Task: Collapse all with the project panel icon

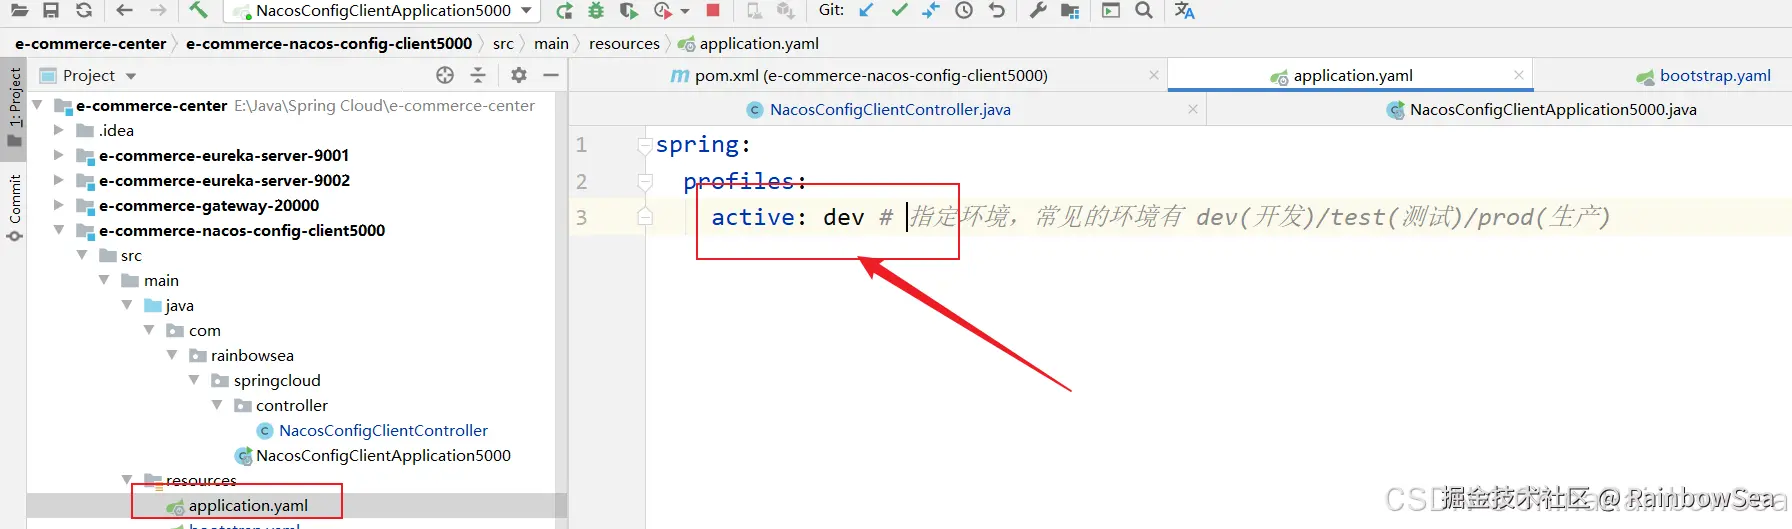Action: click(478, 75)
